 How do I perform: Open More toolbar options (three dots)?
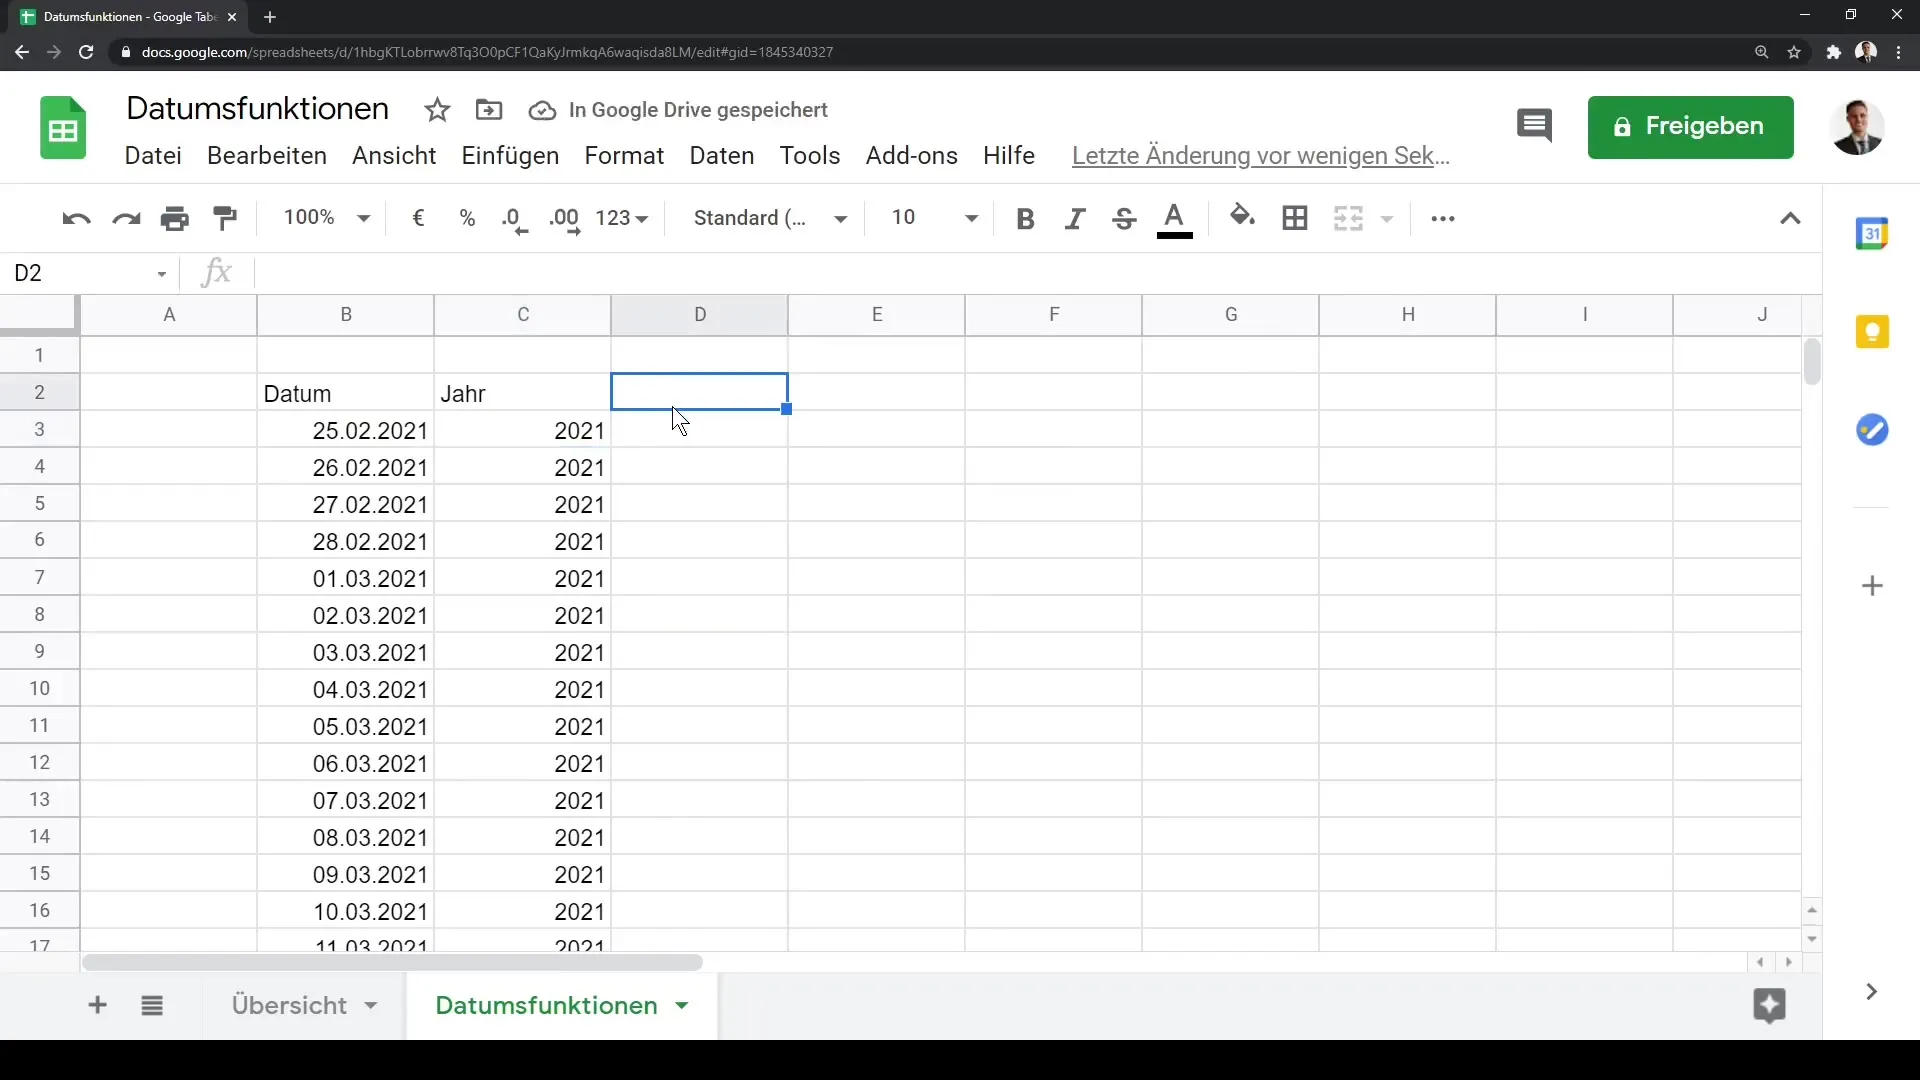click(1443, 219)
